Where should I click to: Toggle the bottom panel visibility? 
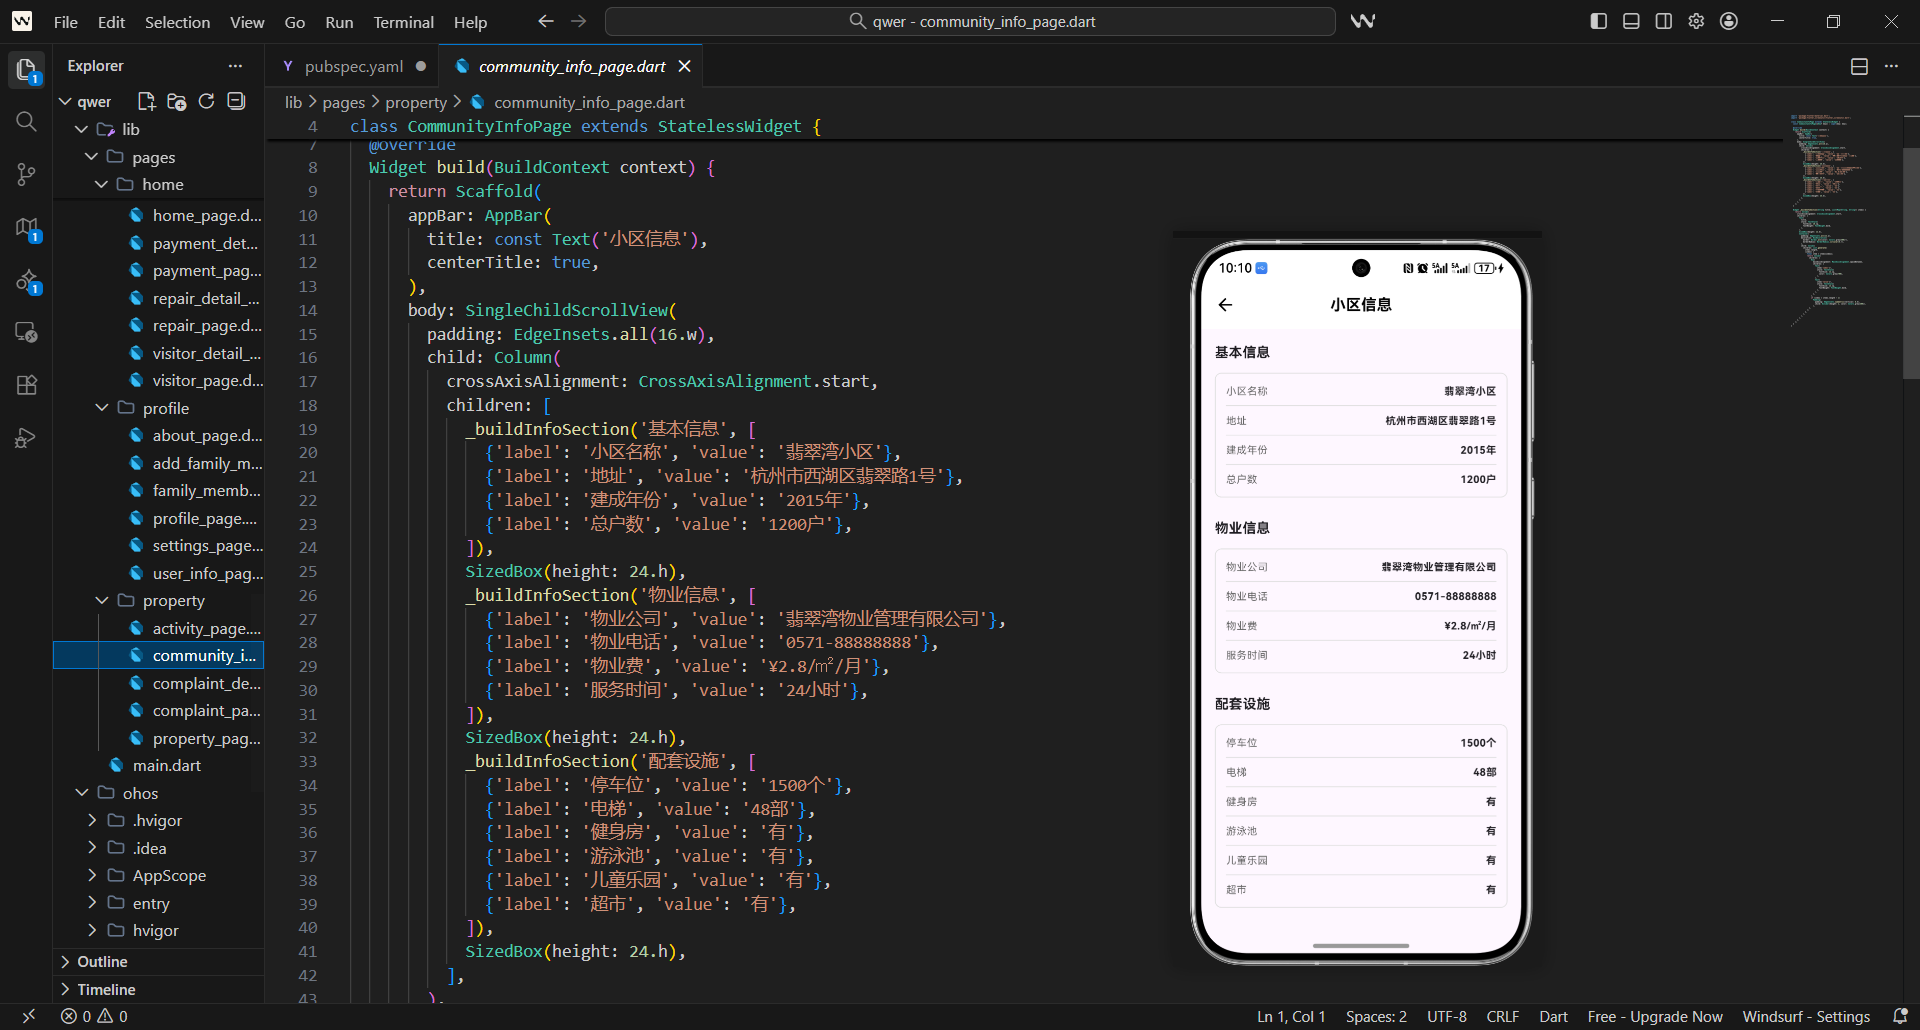click(x=1631, y=21)
